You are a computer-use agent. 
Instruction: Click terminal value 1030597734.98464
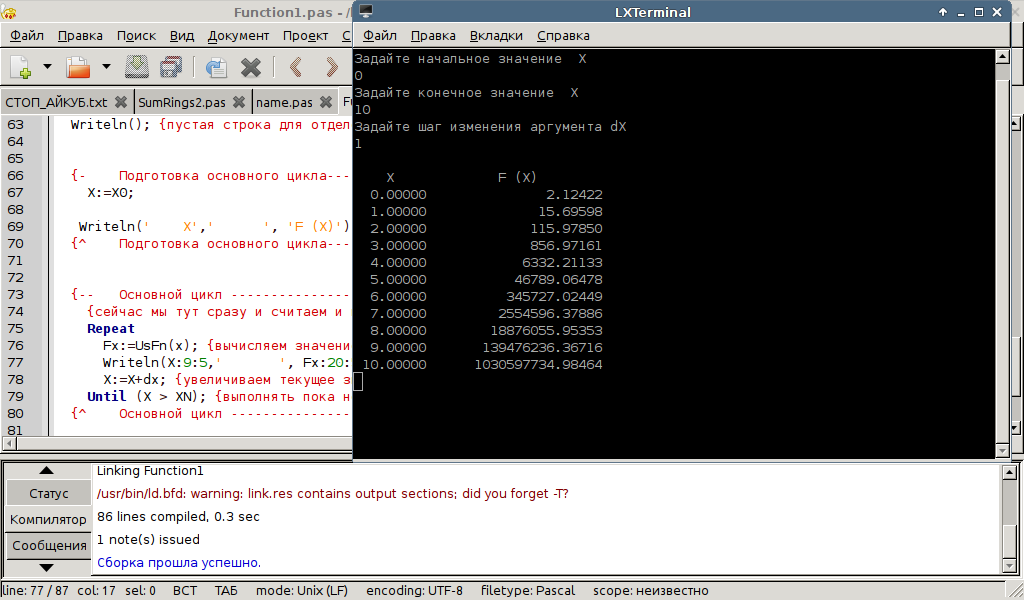pos(538,364)
